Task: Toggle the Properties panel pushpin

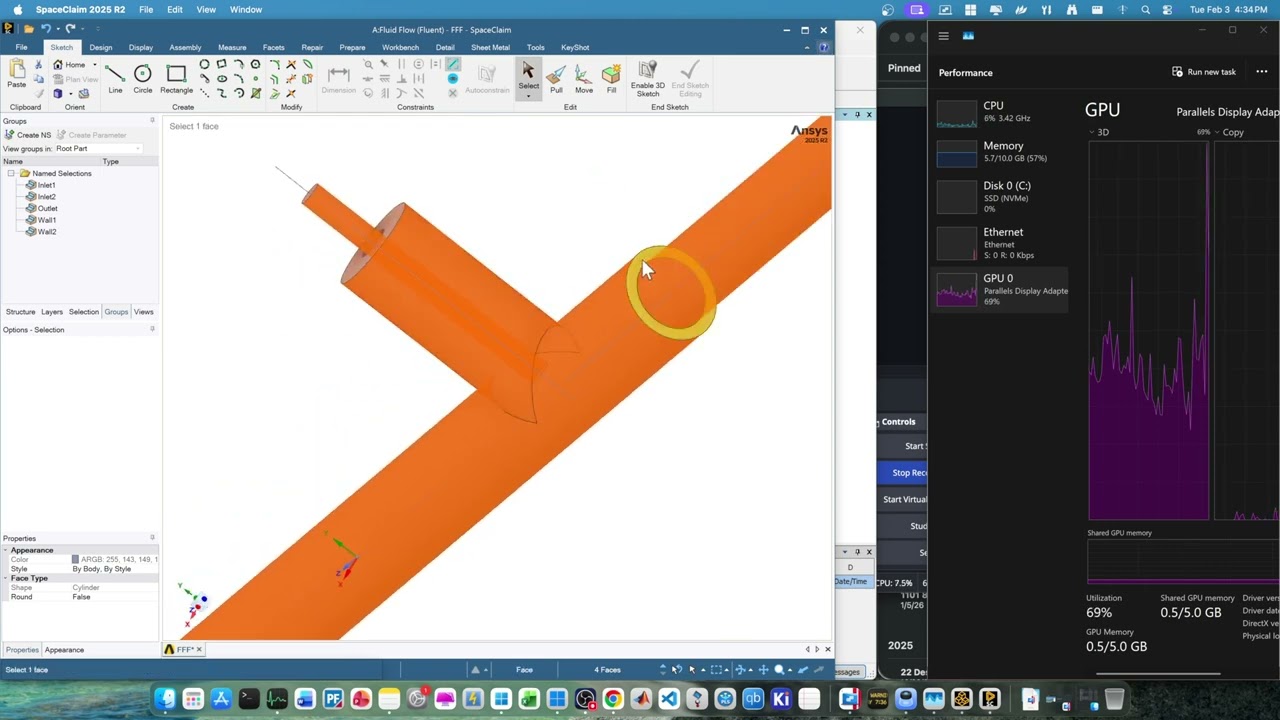Action: click(x=153, y=538)
